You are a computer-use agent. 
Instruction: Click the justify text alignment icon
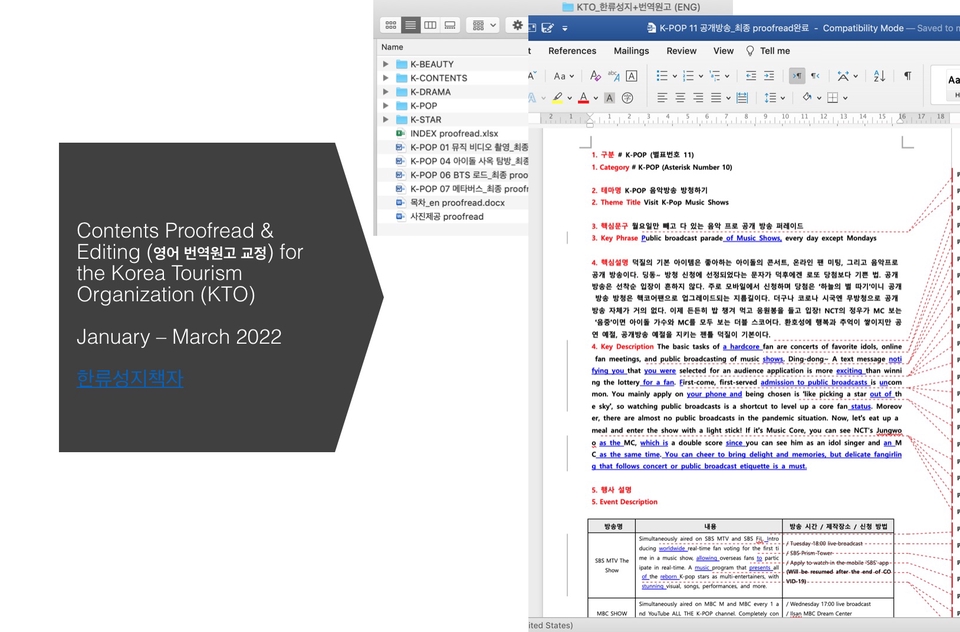point(716,98)
